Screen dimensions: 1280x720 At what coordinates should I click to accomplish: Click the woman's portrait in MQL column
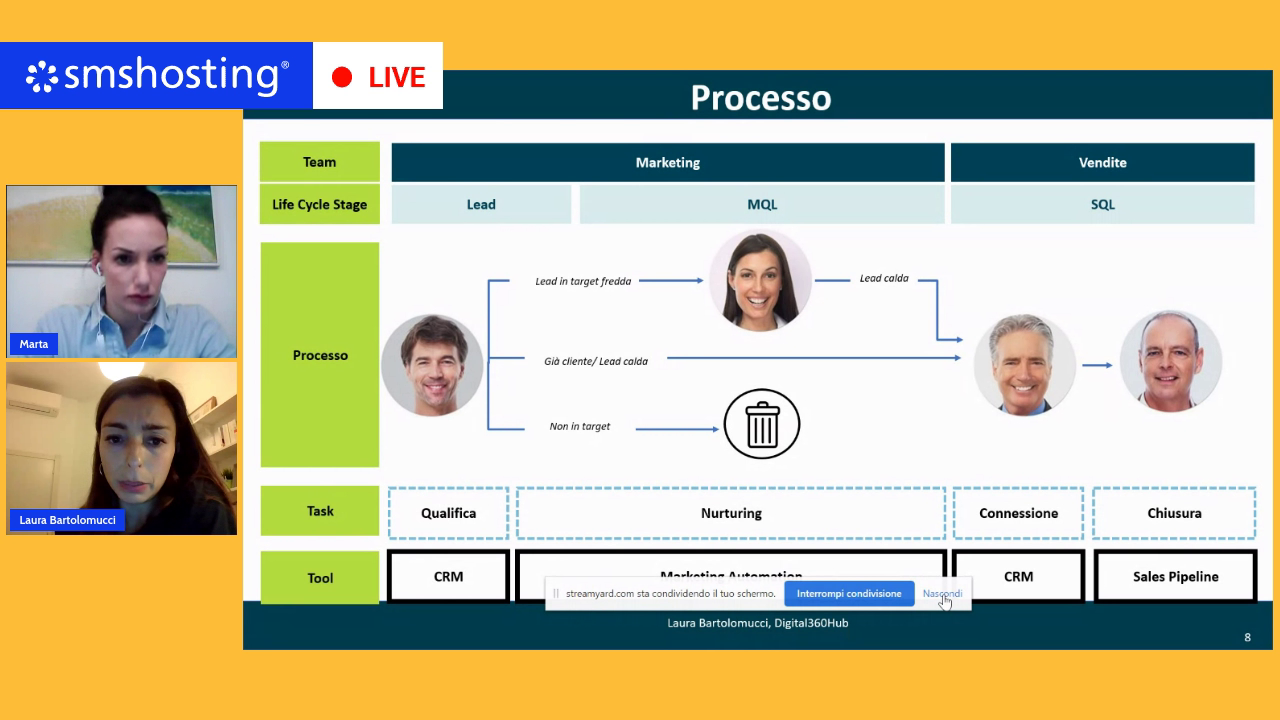(760, 281)
